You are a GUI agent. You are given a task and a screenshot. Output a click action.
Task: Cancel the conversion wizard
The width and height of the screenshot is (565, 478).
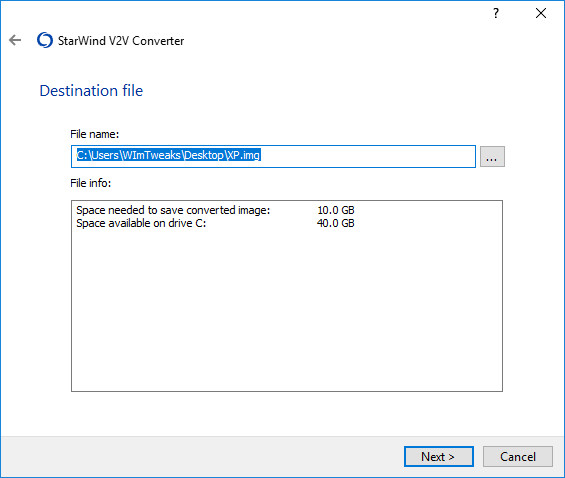click(x=517, y=456)
